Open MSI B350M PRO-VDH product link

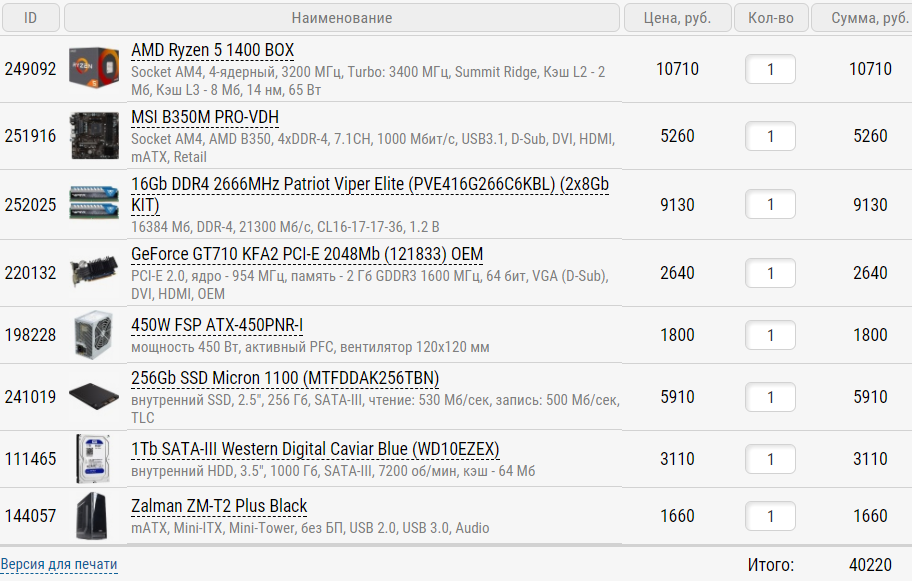pyautogui.click(x=205, y=117)
